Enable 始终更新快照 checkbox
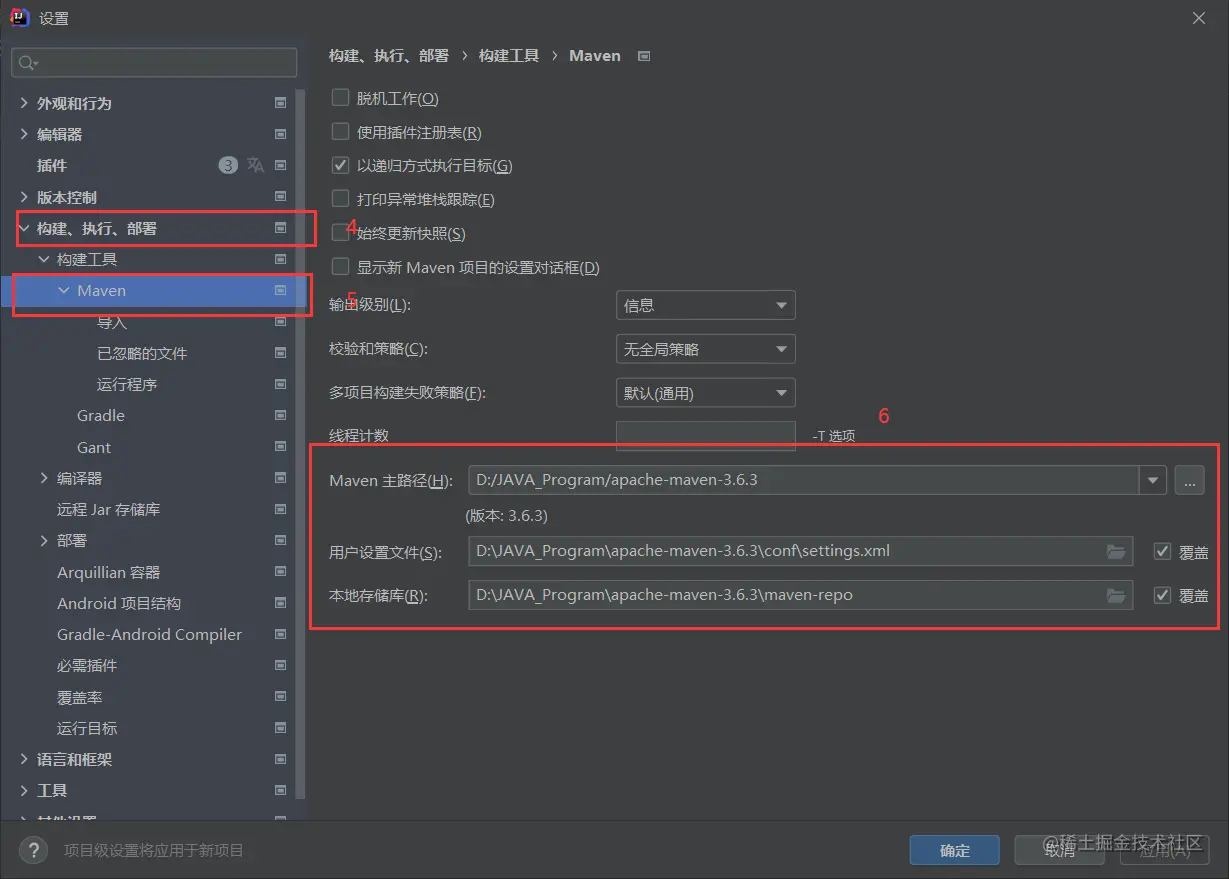This screenshot has height=879, width=1229. click(340, 233)
